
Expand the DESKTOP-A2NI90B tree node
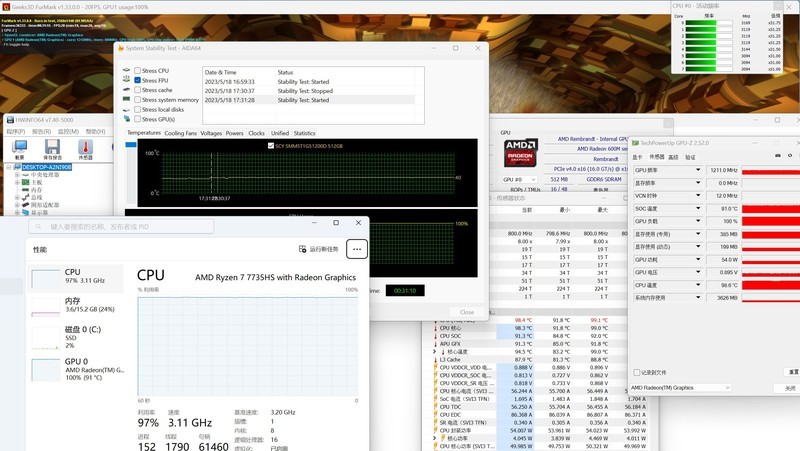8,168
